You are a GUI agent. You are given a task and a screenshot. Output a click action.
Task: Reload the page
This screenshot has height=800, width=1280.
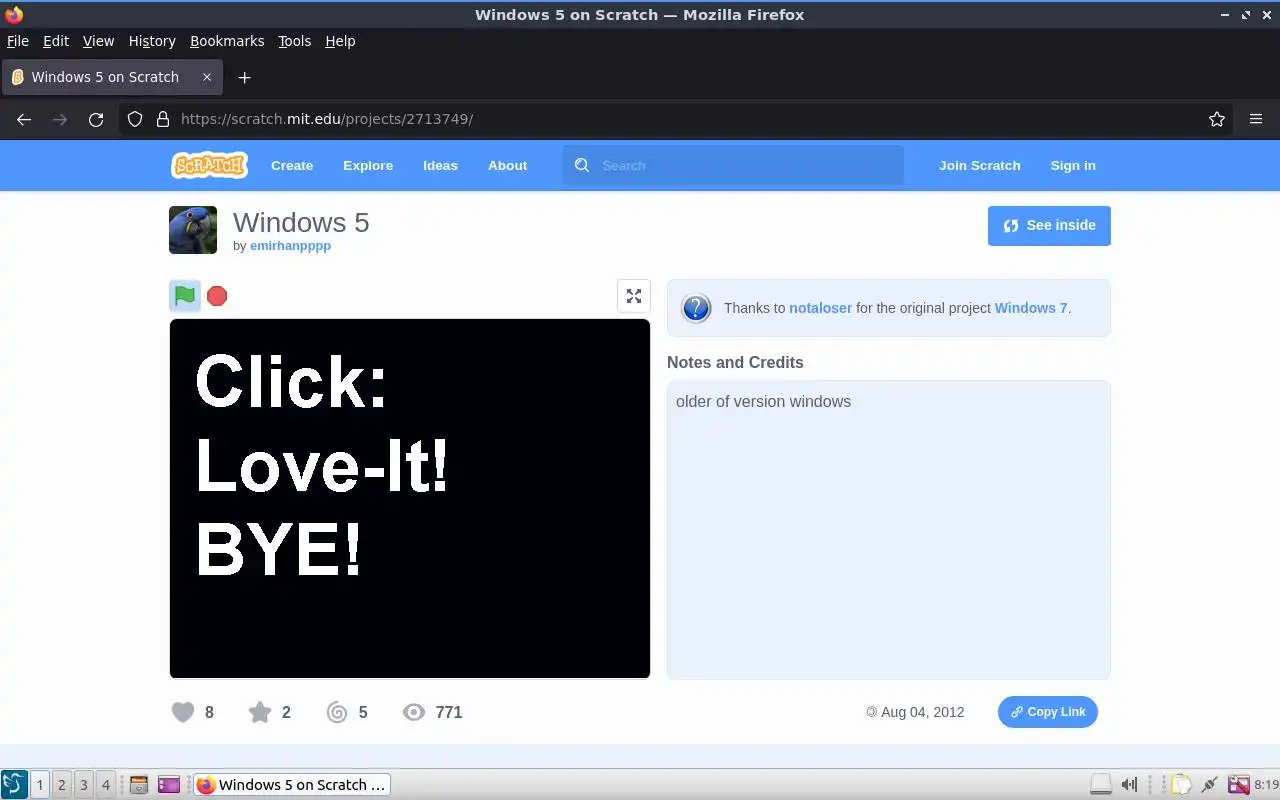(x=96, y=119)
